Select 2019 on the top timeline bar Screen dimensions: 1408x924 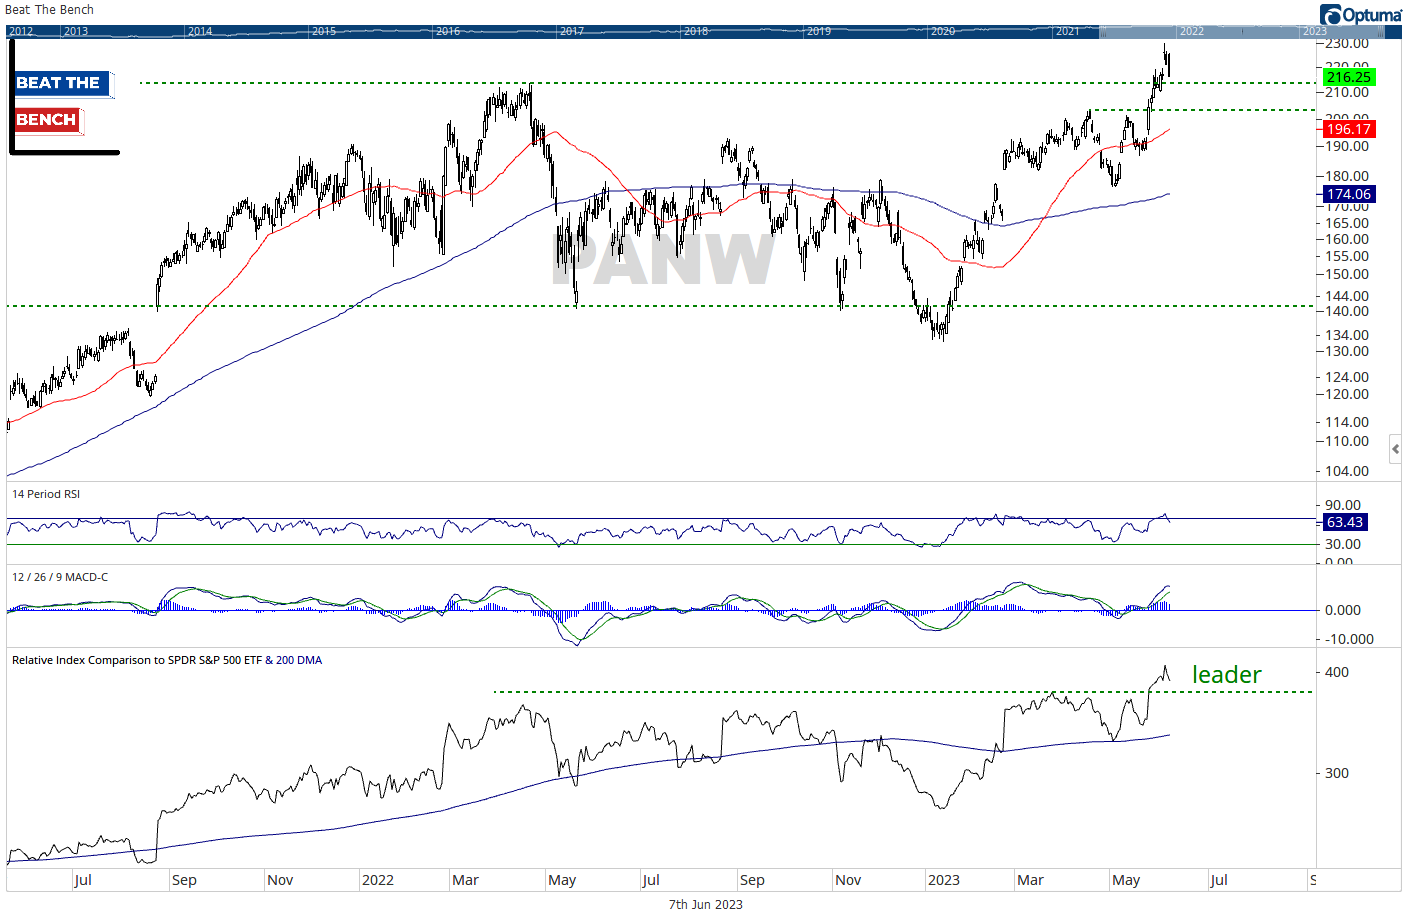pos(819,31)
